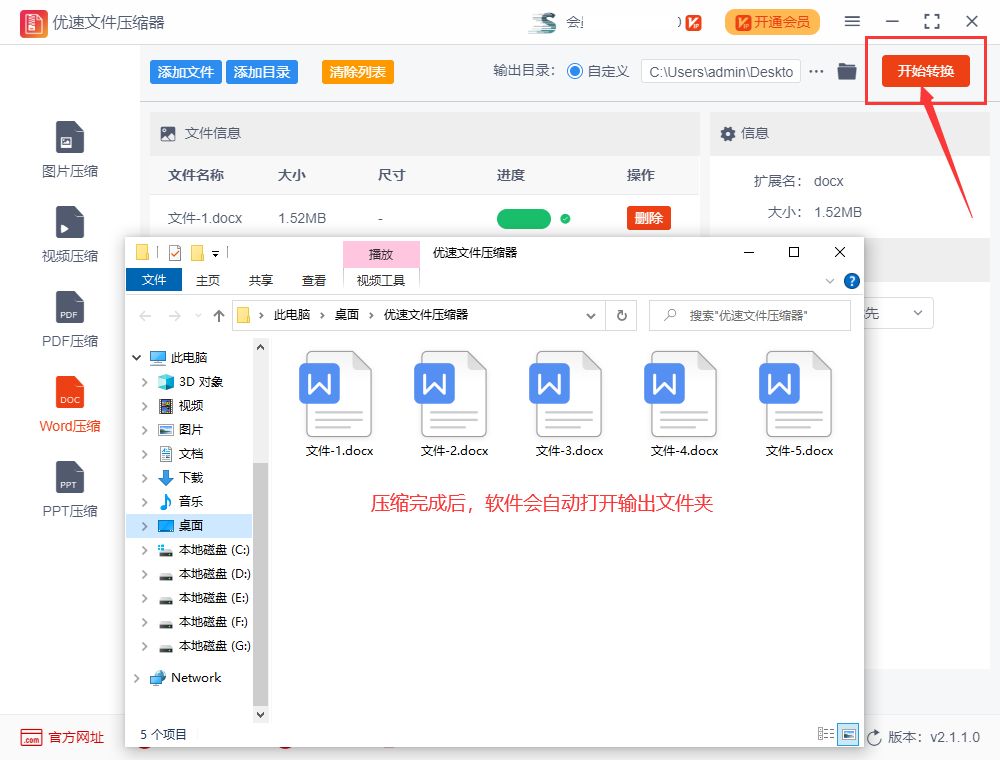Screen dimensions: 1000x760
Task: Go forward in Explorer navigation
Action: [x=174, y=316]
